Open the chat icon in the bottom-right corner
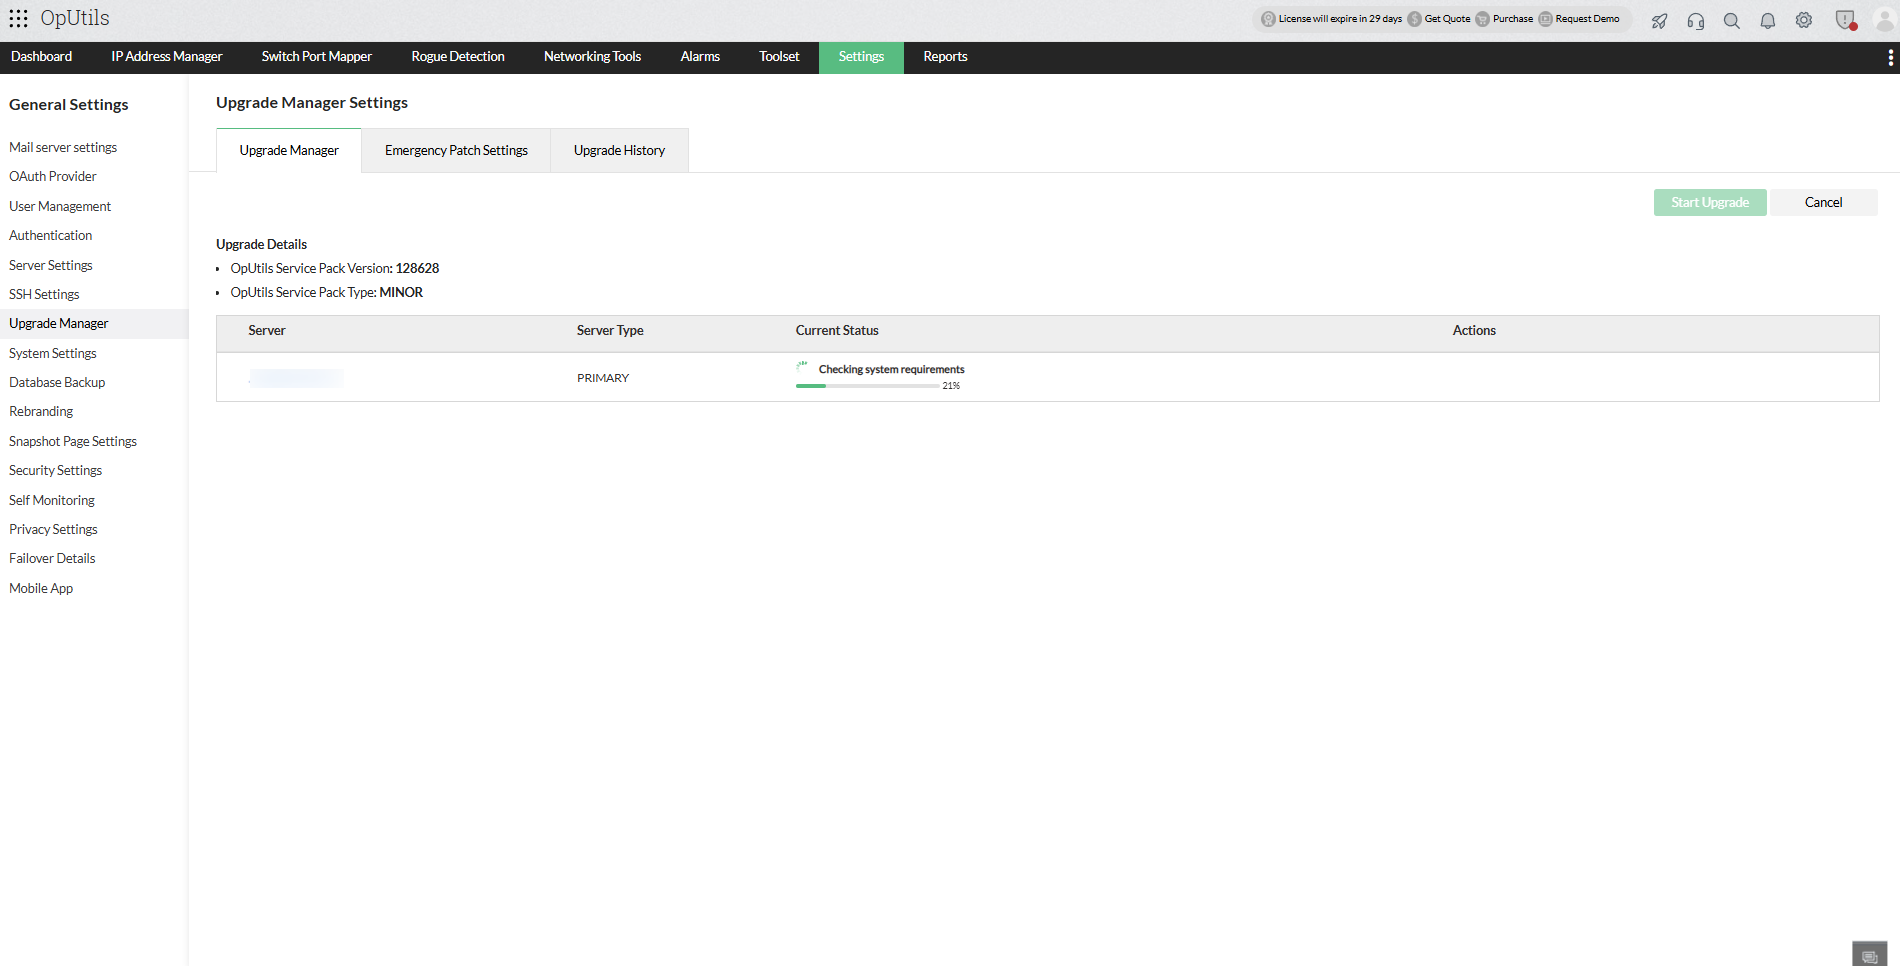This screenshot has height=966, width=1900. coord(1869,955)
